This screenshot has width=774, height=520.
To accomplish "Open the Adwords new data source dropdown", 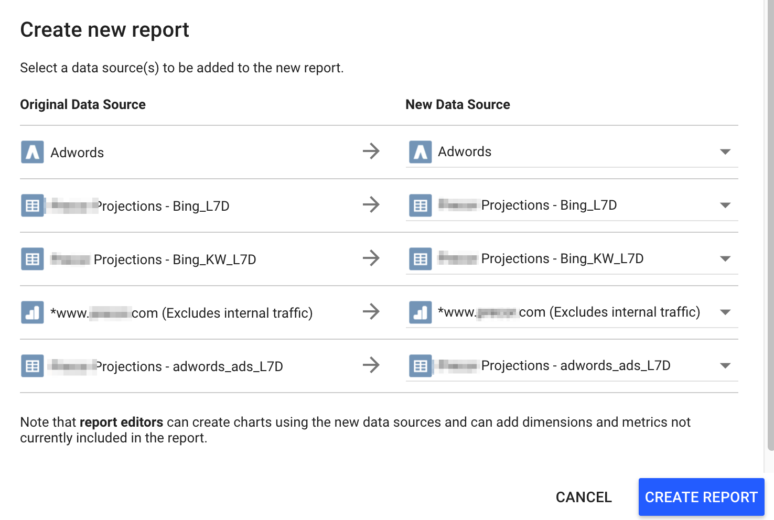I will (x=572, y=152).
